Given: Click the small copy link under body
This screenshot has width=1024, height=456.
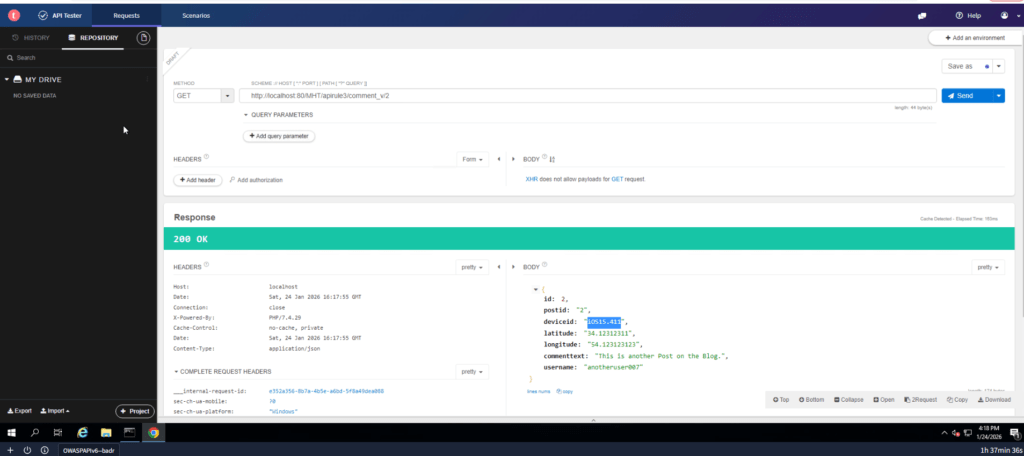Looking at the screenshot, I should coord(564,391).
